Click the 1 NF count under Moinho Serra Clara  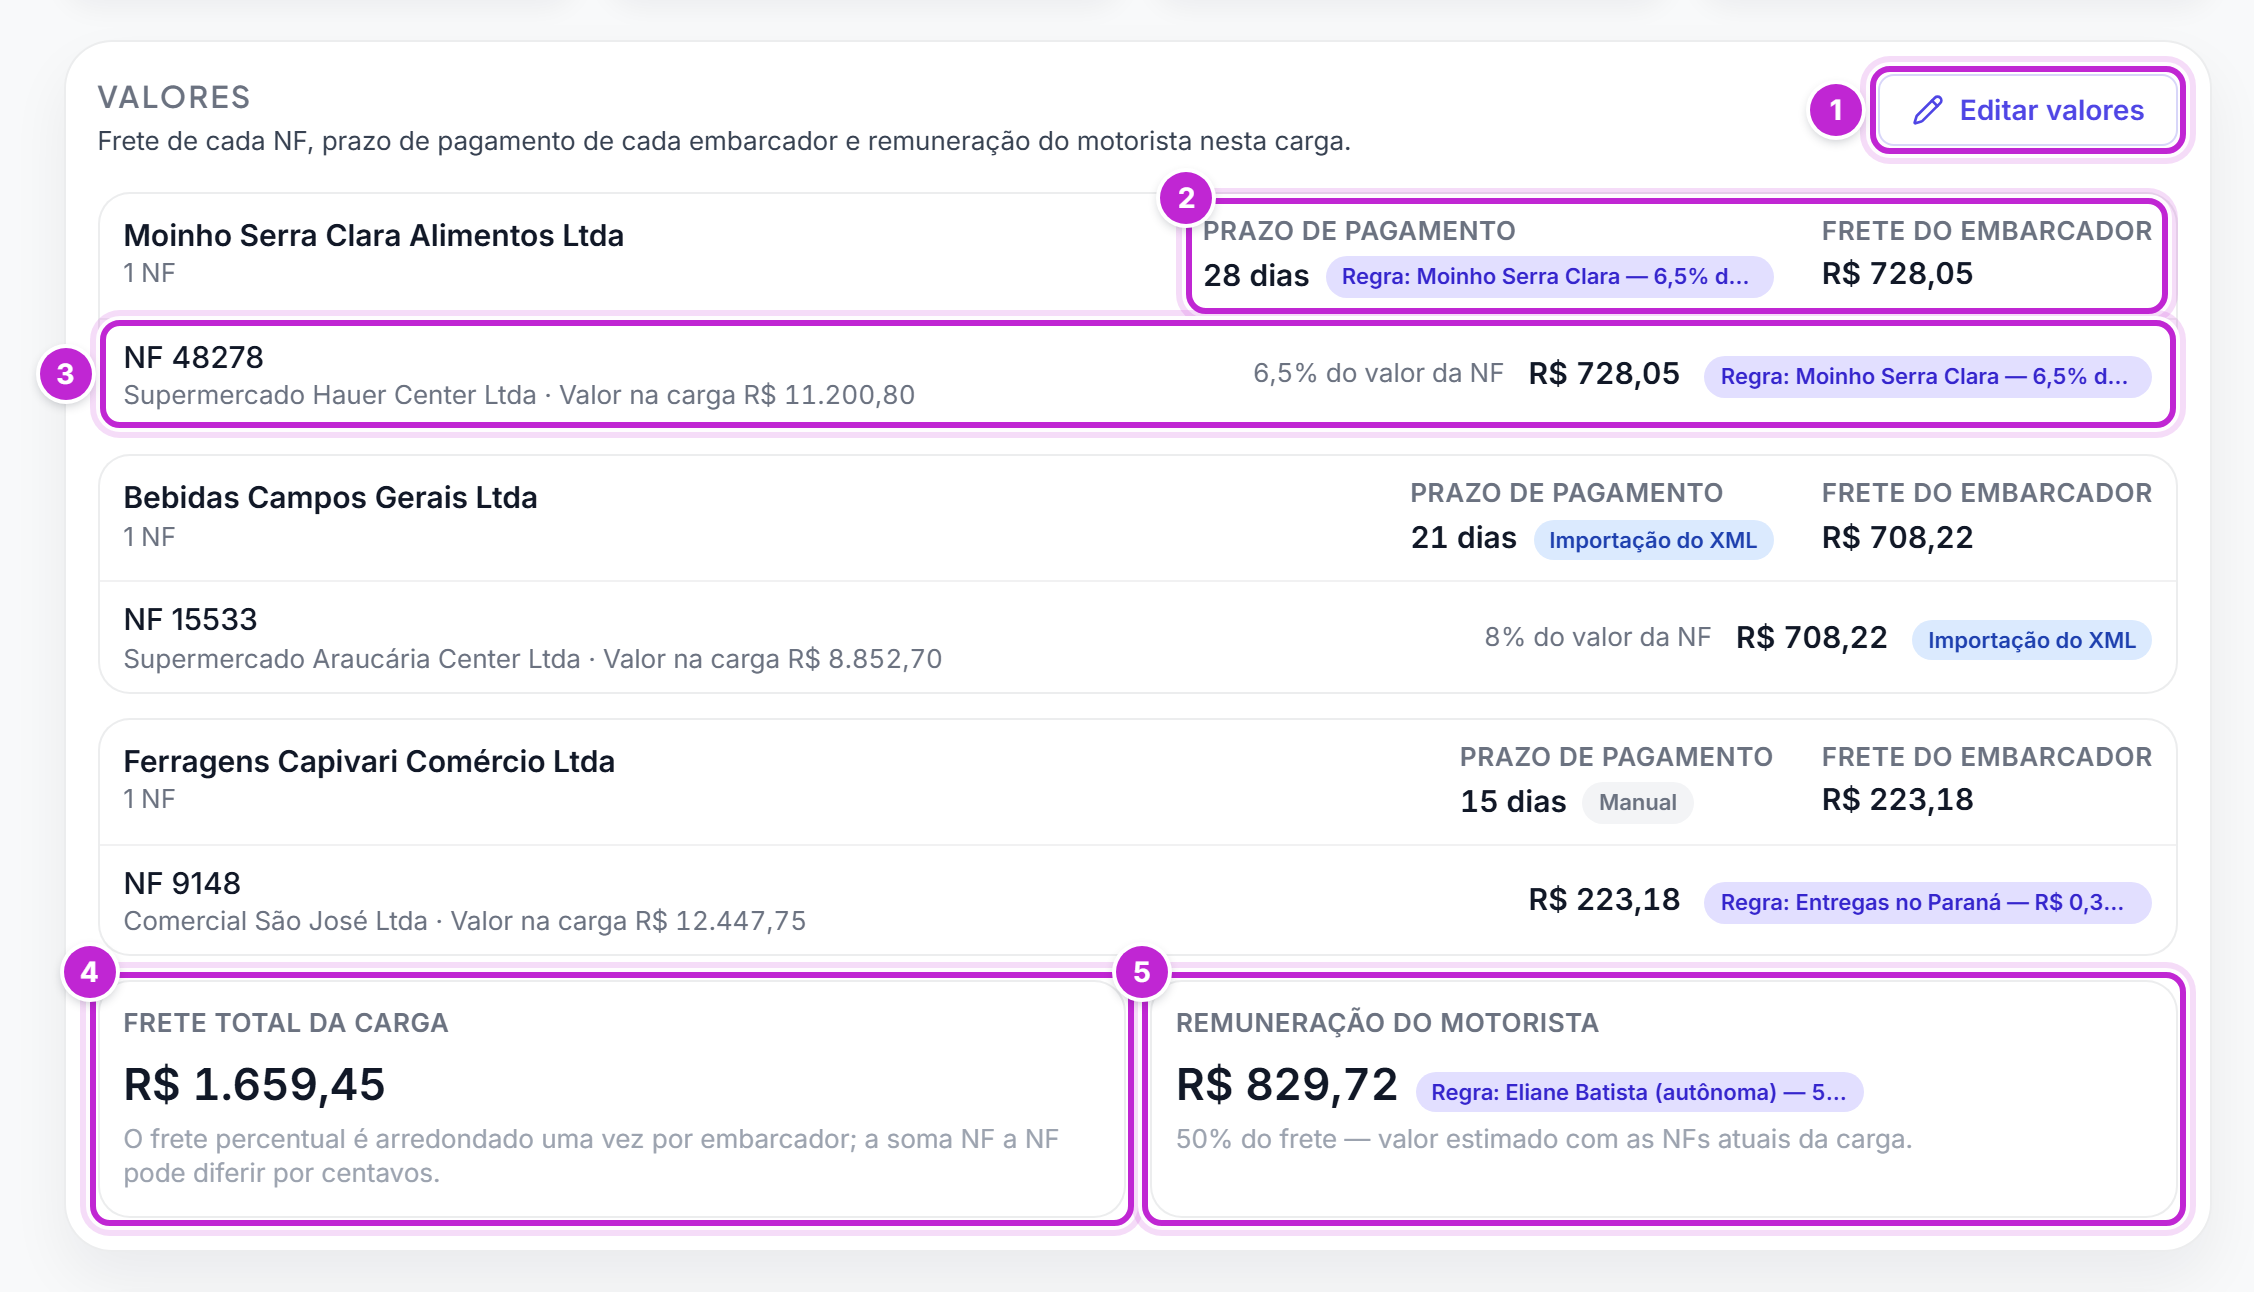149,273
